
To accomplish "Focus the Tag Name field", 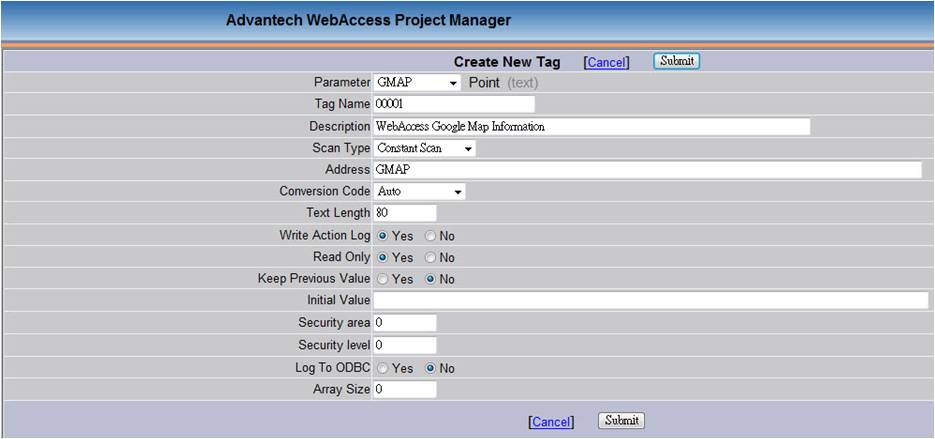I will tap(454, 104).
